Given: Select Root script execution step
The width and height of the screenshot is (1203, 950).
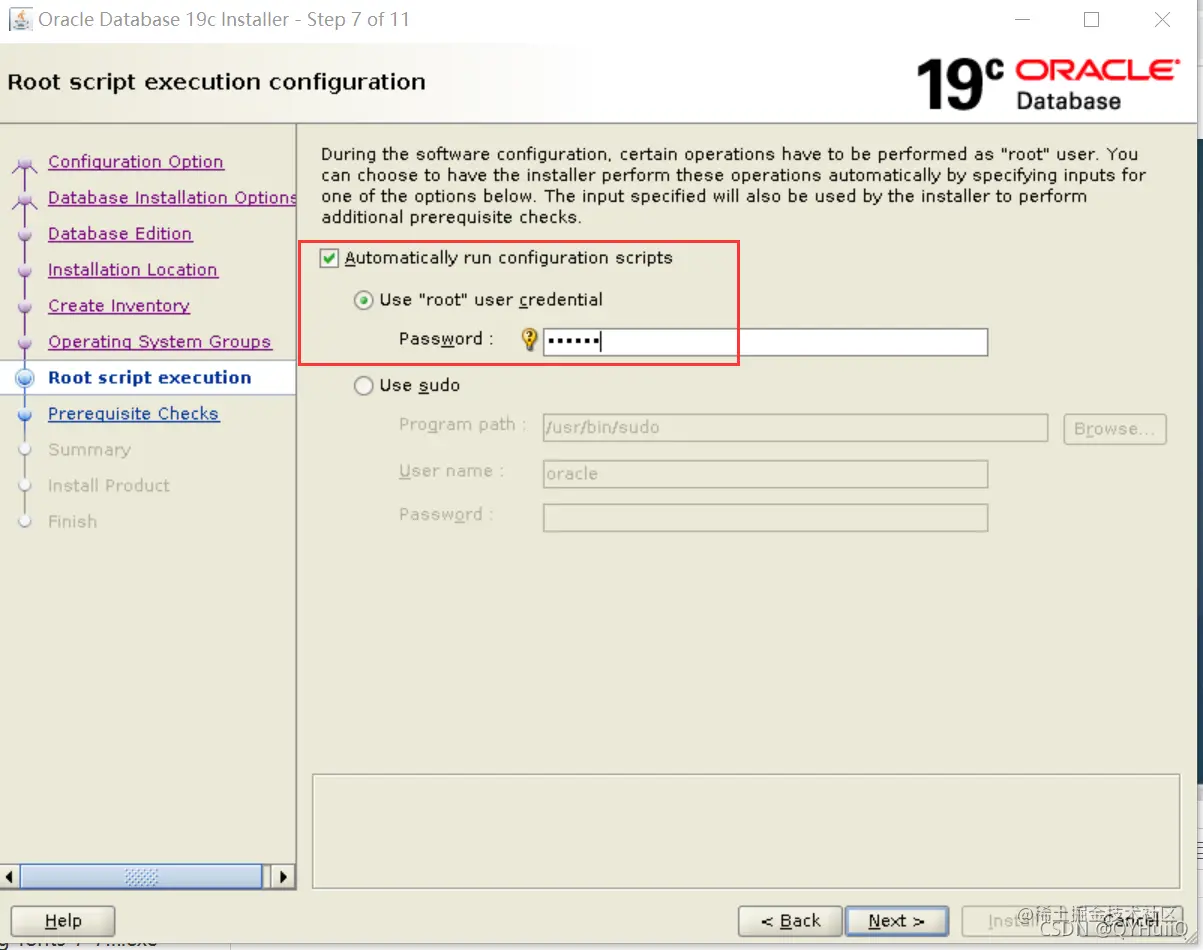Looking at the screenshot, I should coord(150,378).
